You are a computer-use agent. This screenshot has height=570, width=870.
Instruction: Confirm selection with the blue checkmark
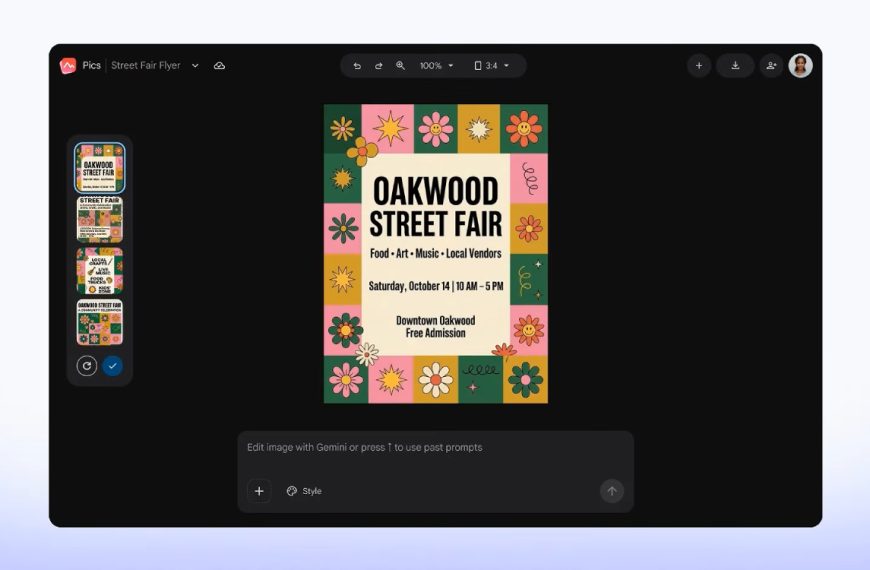[113, 366]
